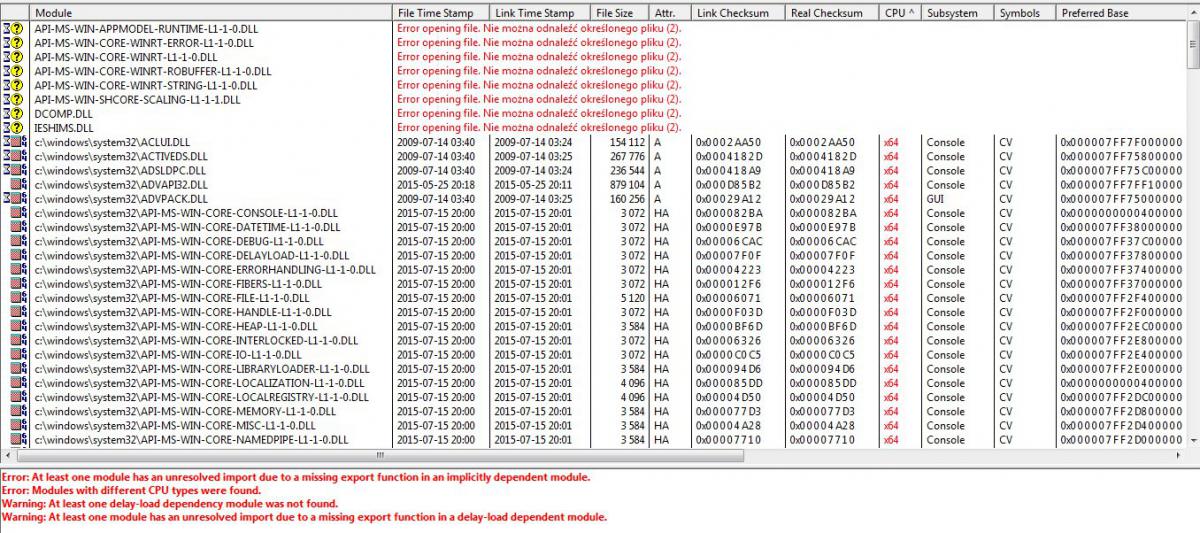1200x533 pixels.
Task: Select the row c:\windows\system32\ACLUI.DLL
Action: (593, 142)
